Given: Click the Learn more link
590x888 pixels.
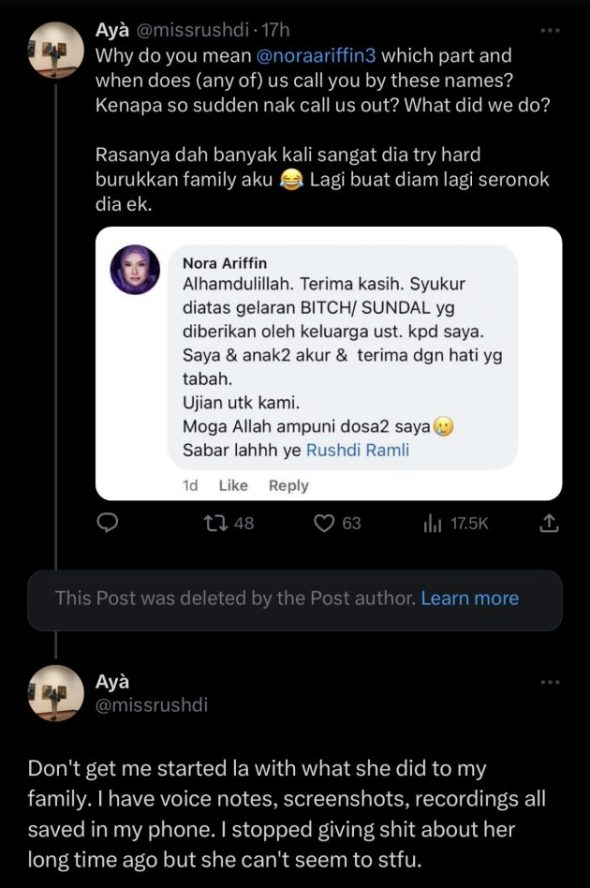Looking at the screenshot, I should [x=469, y=599].
